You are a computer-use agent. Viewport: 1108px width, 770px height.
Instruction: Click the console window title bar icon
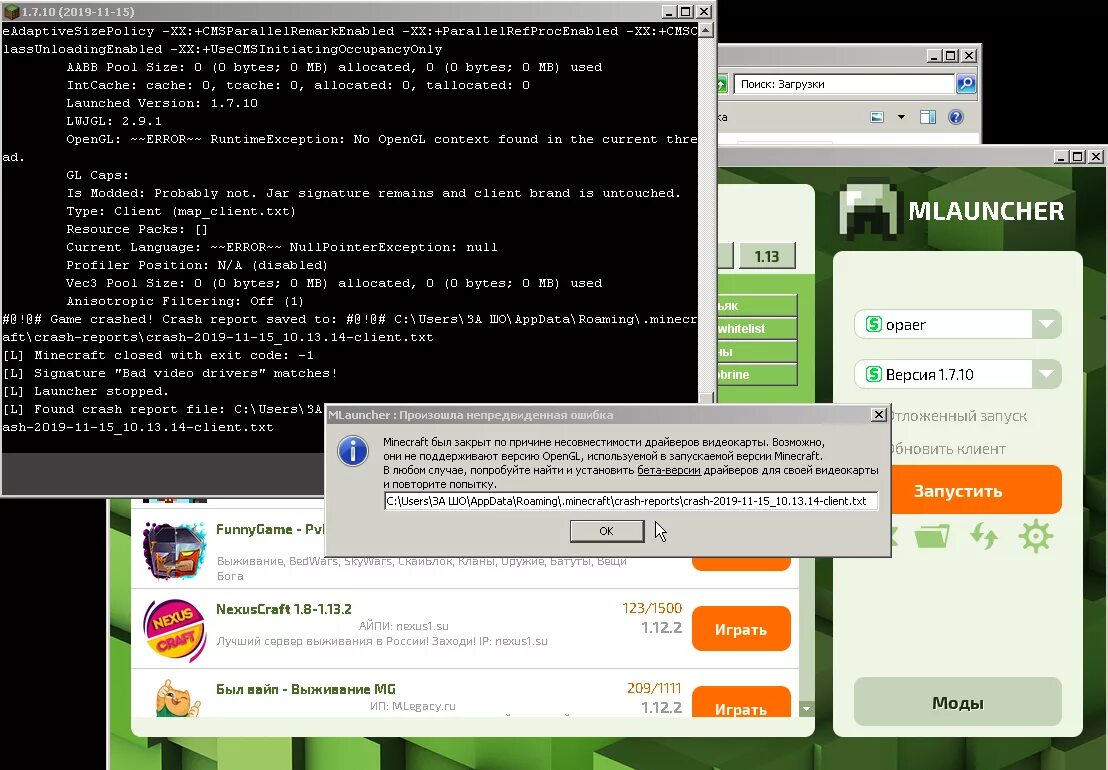click(11, 11)
